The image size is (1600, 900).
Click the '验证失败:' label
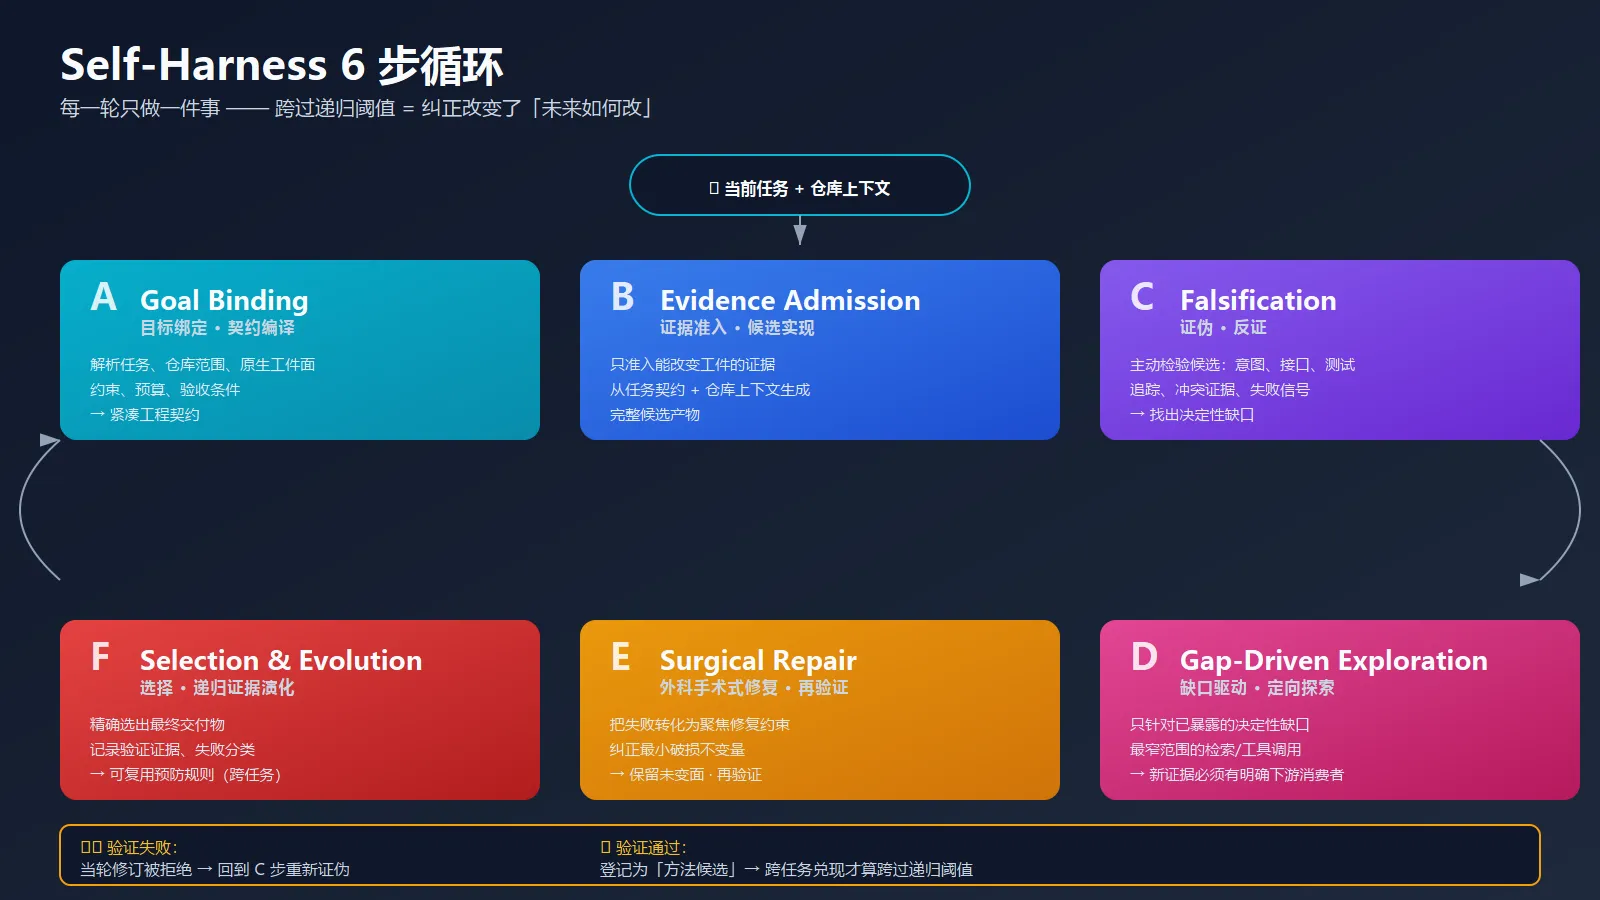point(129,848)
